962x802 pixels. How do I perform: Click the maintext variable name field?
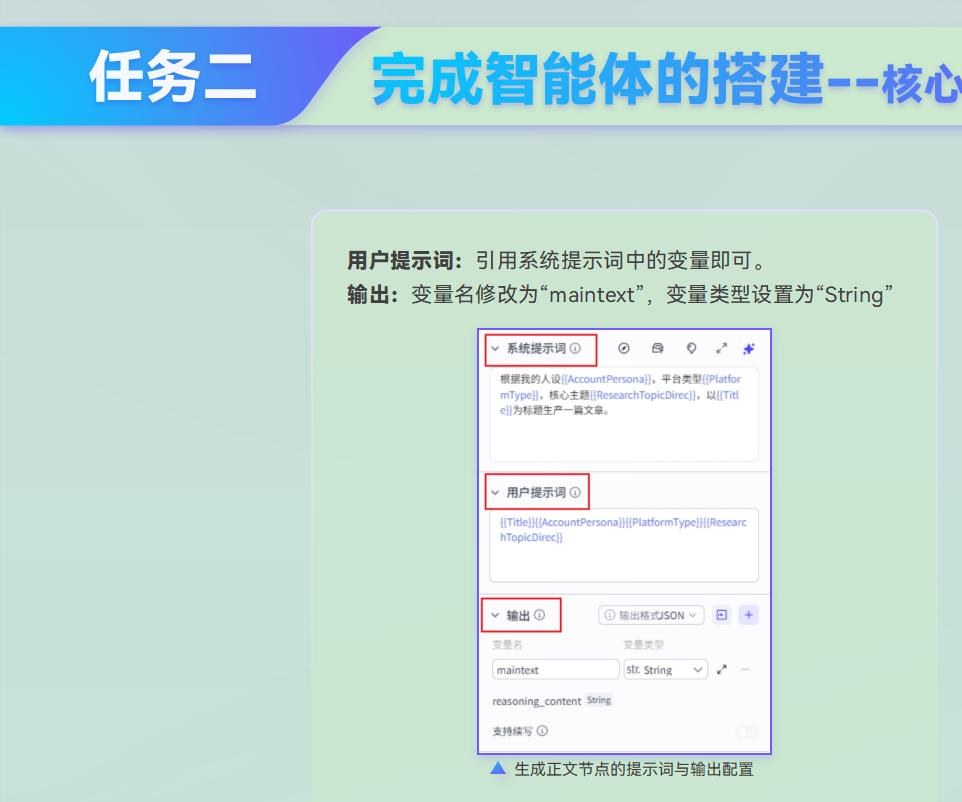coord(555,669)
